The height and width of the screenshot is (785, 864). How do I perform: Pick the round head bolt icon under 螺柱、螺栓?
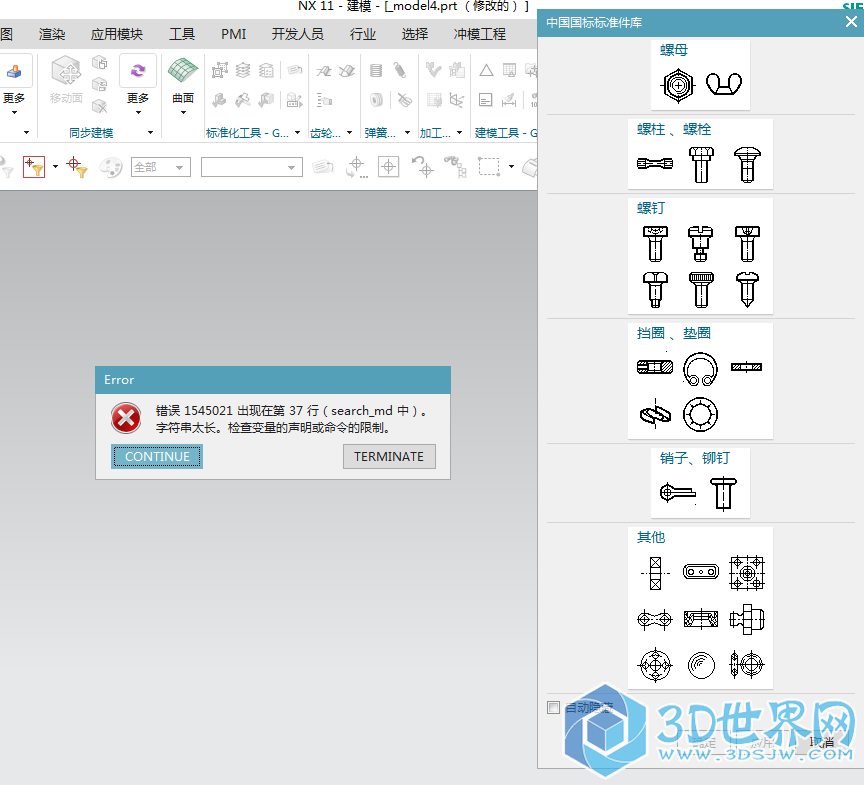point(747,164)
